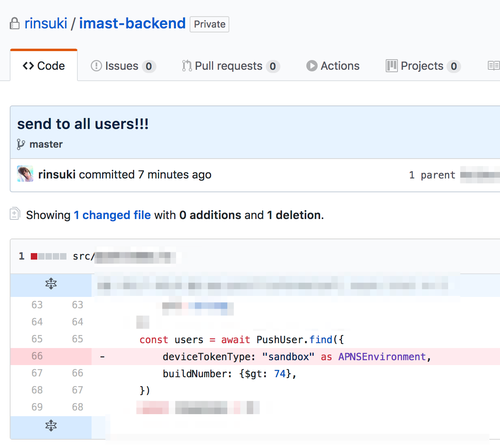Click the buildNumber $gt 74 line
The width and height of the screenshot is (500, 447).
(229, 374)
